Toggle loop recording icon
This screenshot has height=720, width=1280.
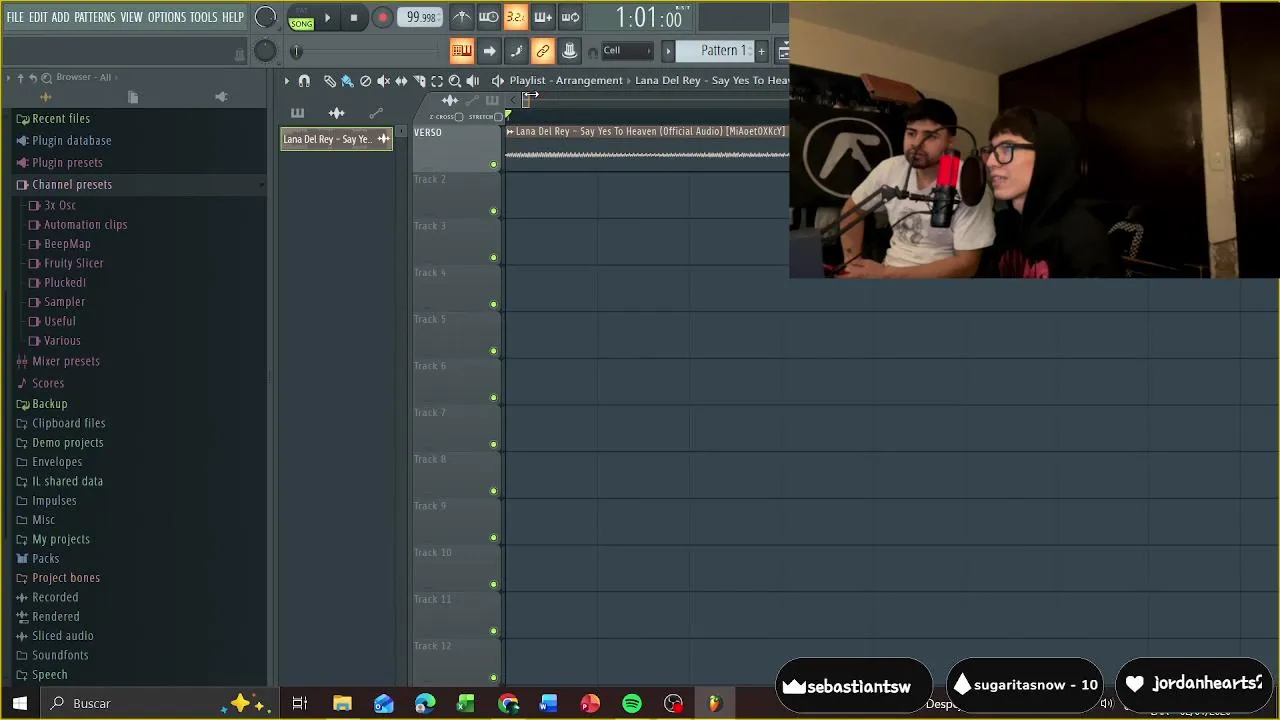[569, 17]
